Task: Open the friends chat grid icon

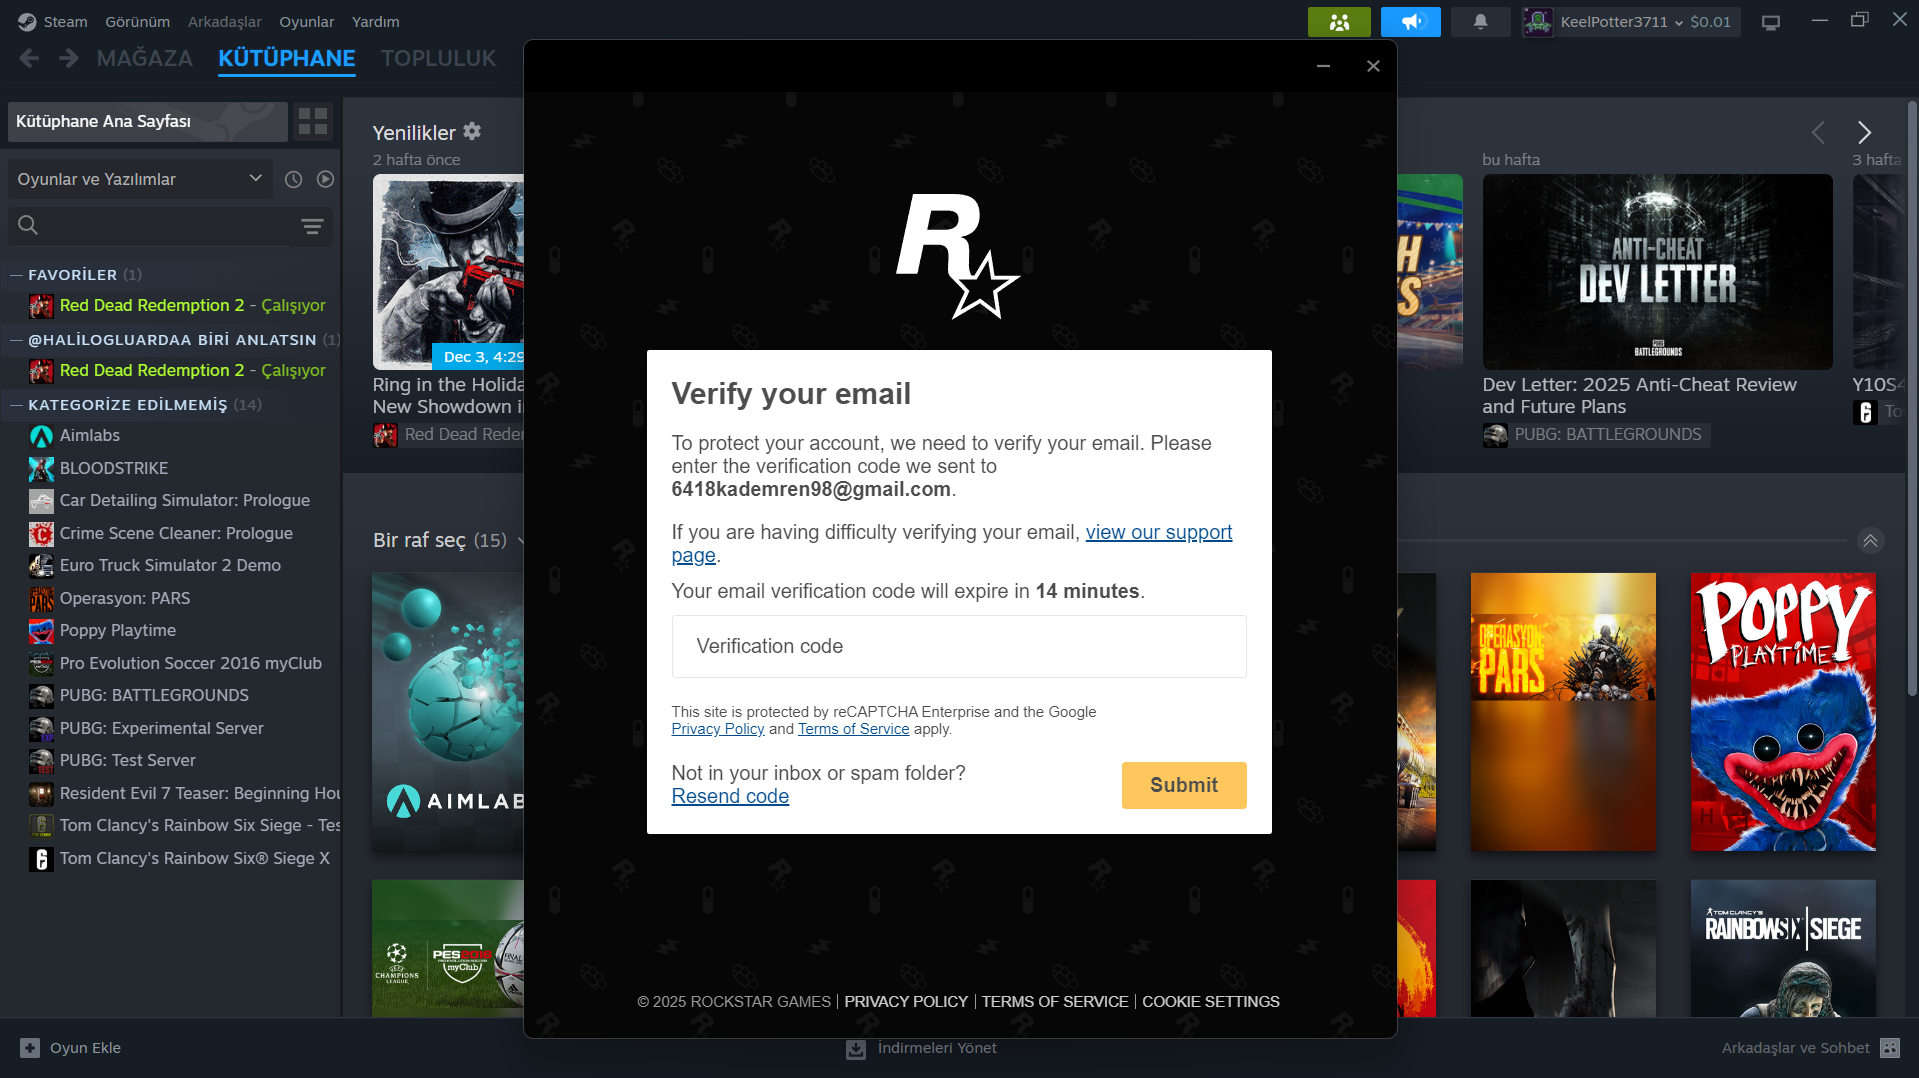Action: point(1890,1048)
